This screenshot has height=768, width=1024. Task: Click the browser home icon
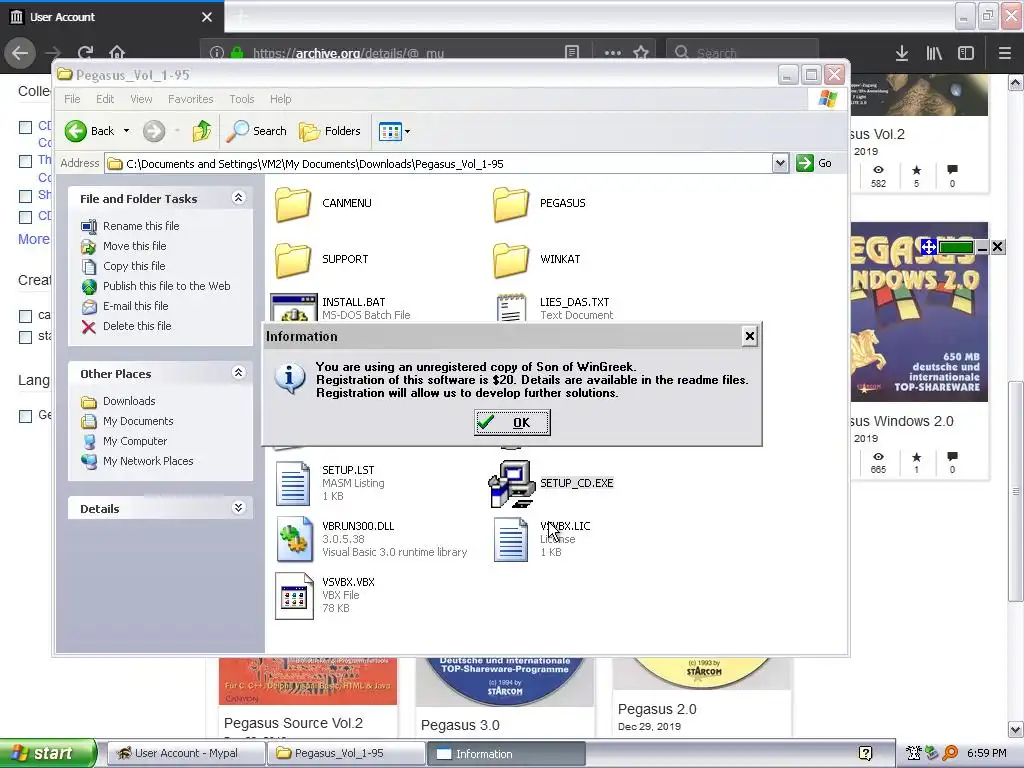(x=117, y=53)
